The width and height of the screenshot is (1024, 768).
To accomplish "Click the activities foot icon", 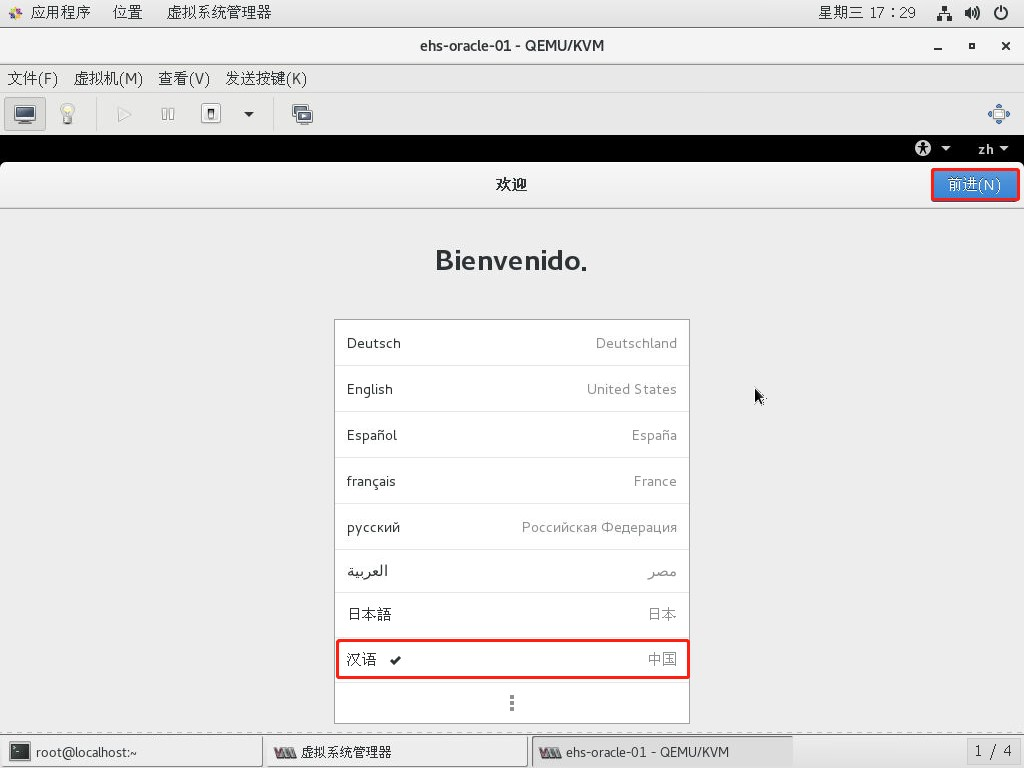I will pos(15,12).
